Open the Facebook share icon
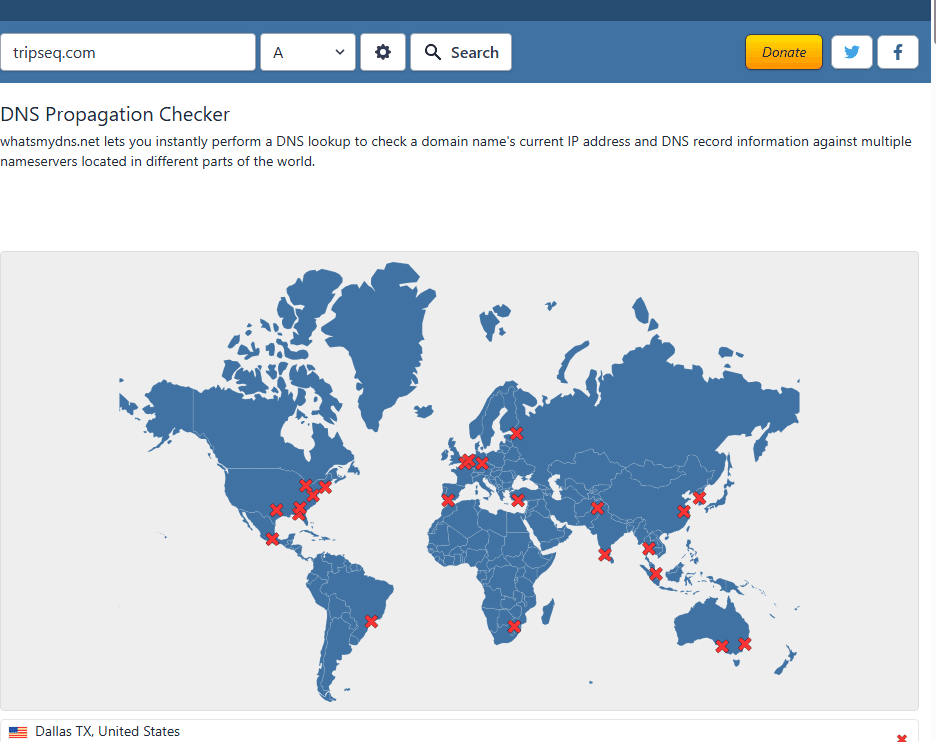Image resolution: width=936 pixels, height=742 pixels. tap(897, 53)
